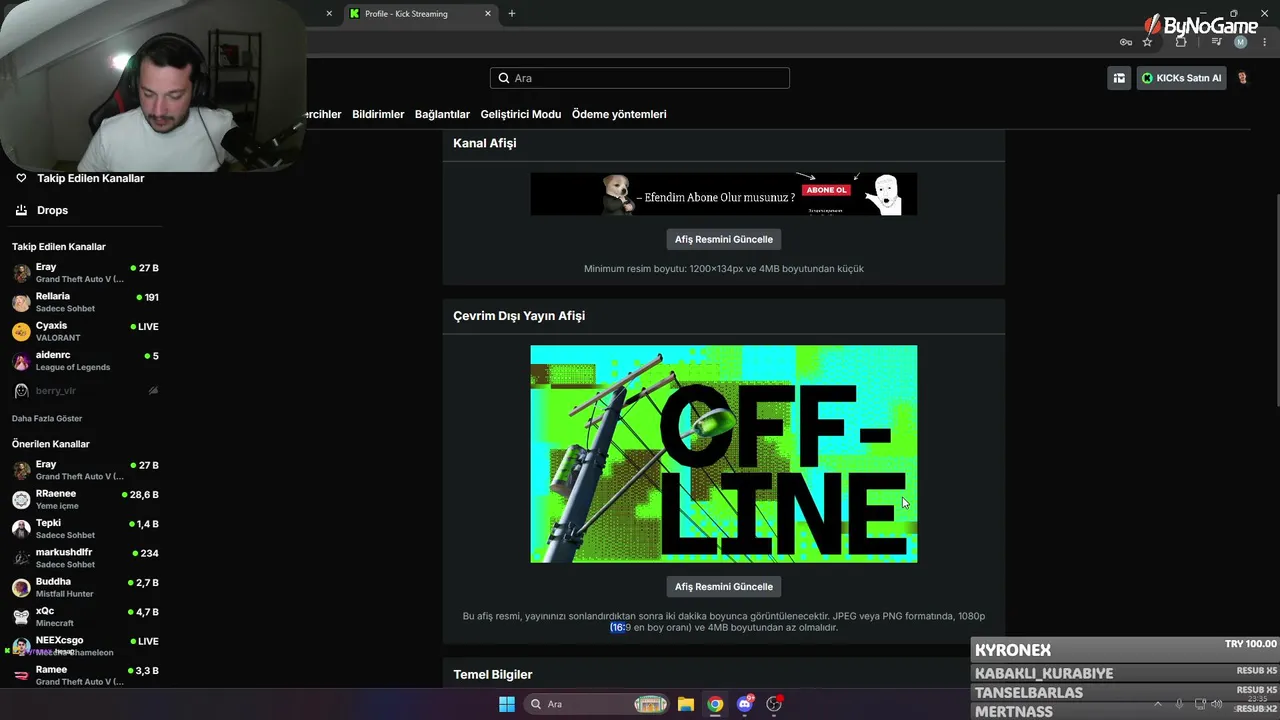Bookmark this page with the star icon
The height and width of the screenshot is (720, 1280).
1147,42
